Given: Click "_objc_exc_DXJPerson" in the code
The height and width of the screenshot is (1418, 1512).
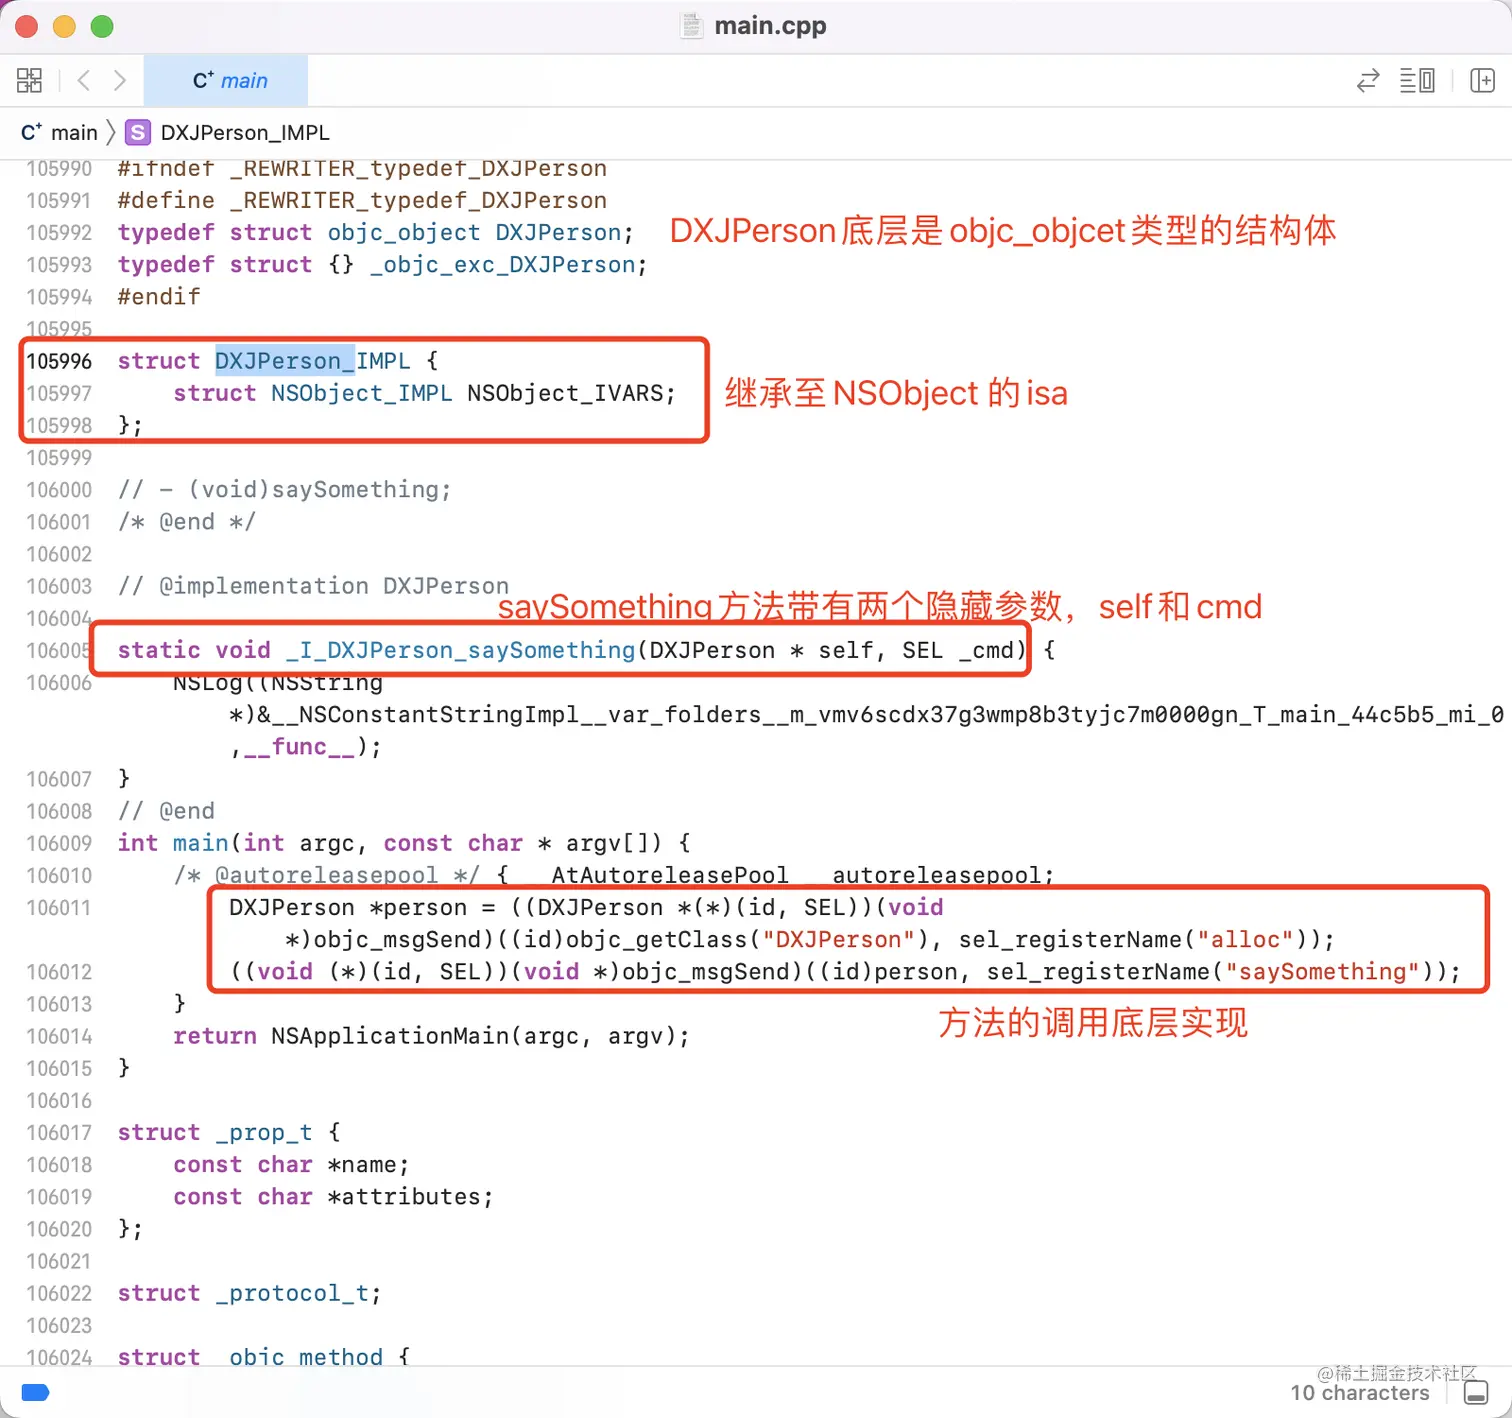Looking at the screenshot, I should 502,264.
